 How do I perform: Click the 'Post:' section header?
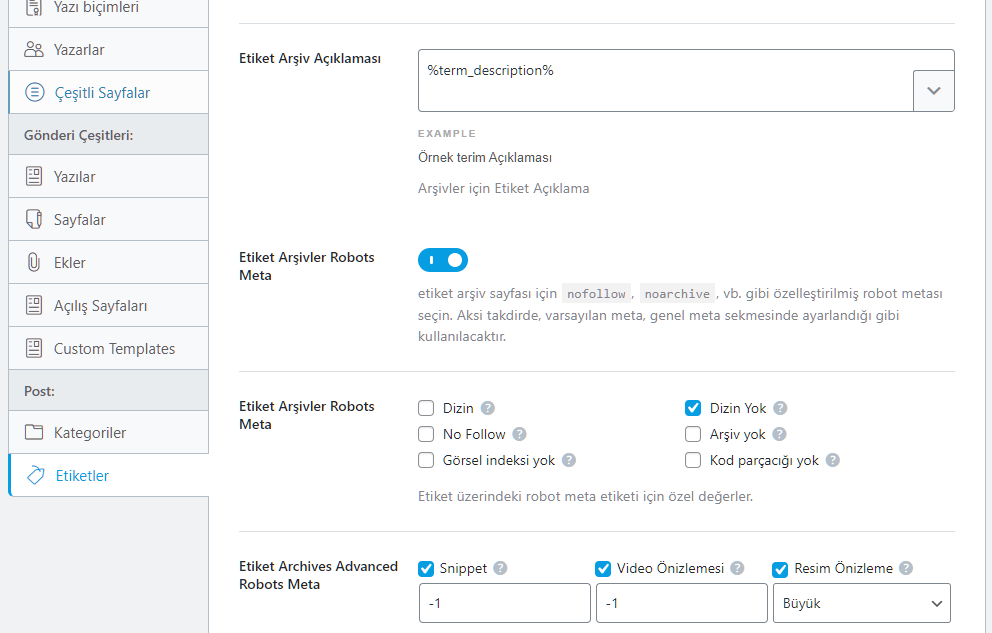tap(39, 391)
